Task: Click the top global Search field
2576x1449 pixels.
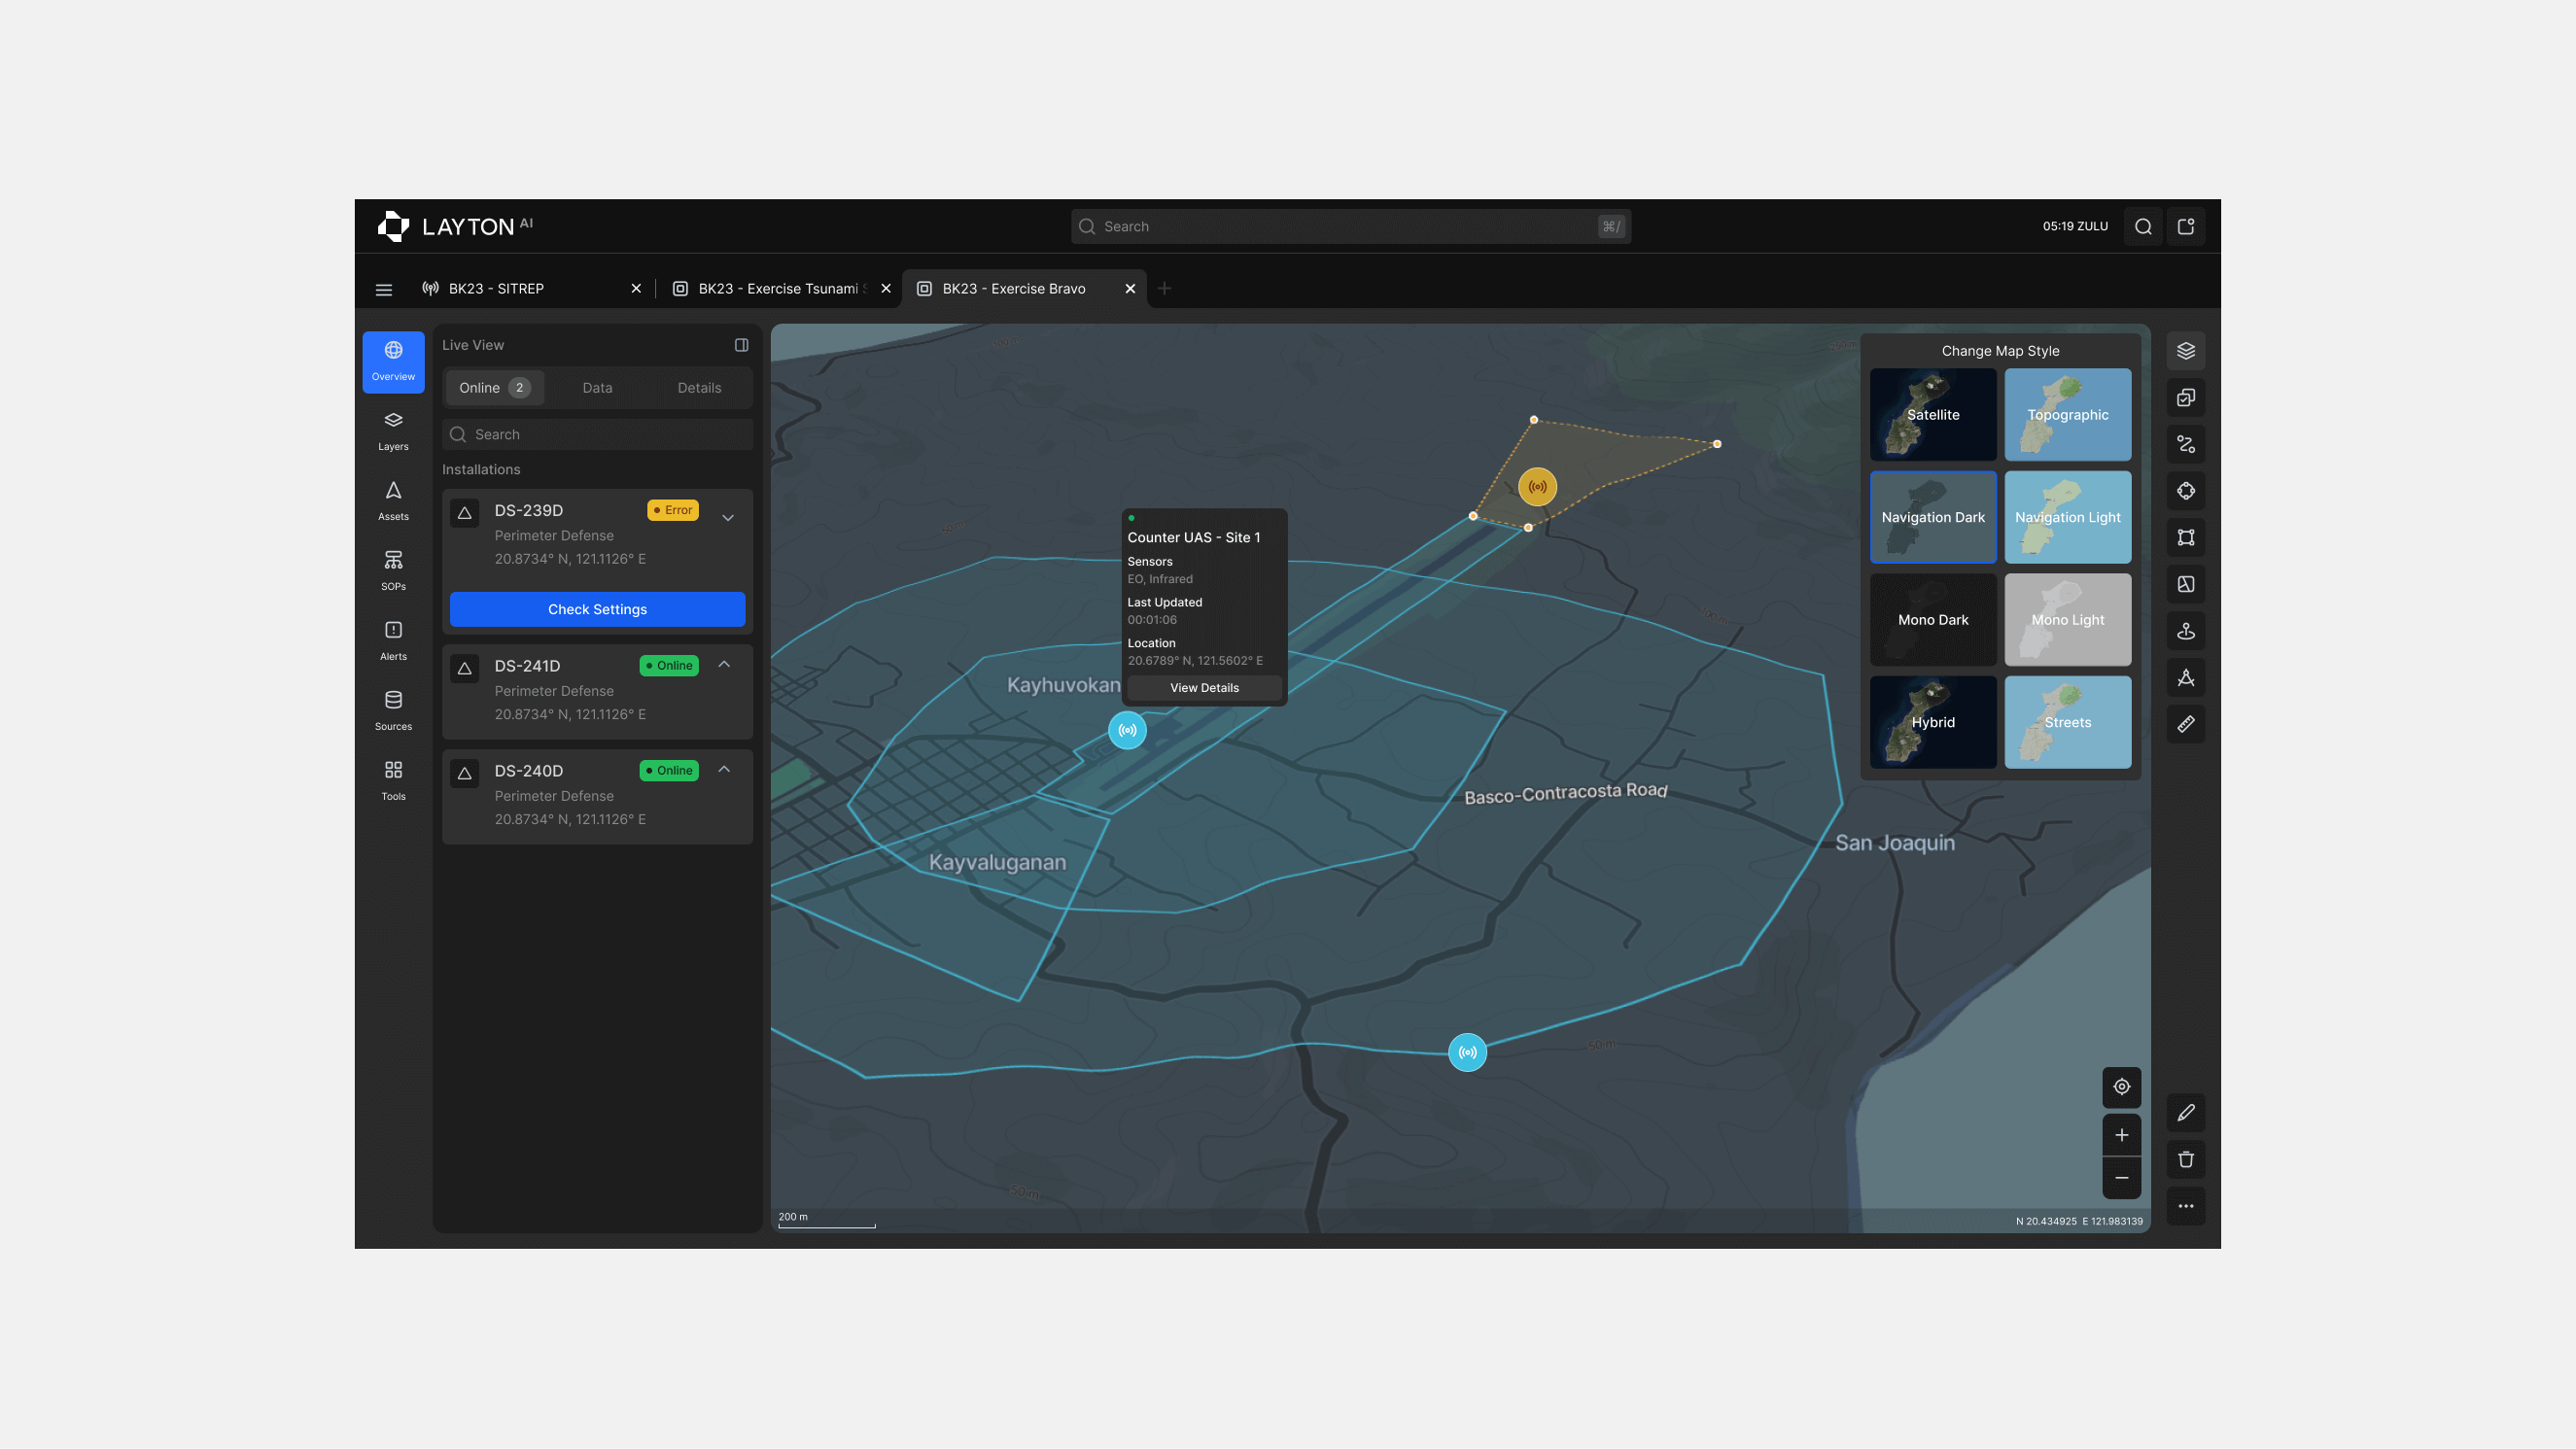Action: click(x=1350, y=227)
